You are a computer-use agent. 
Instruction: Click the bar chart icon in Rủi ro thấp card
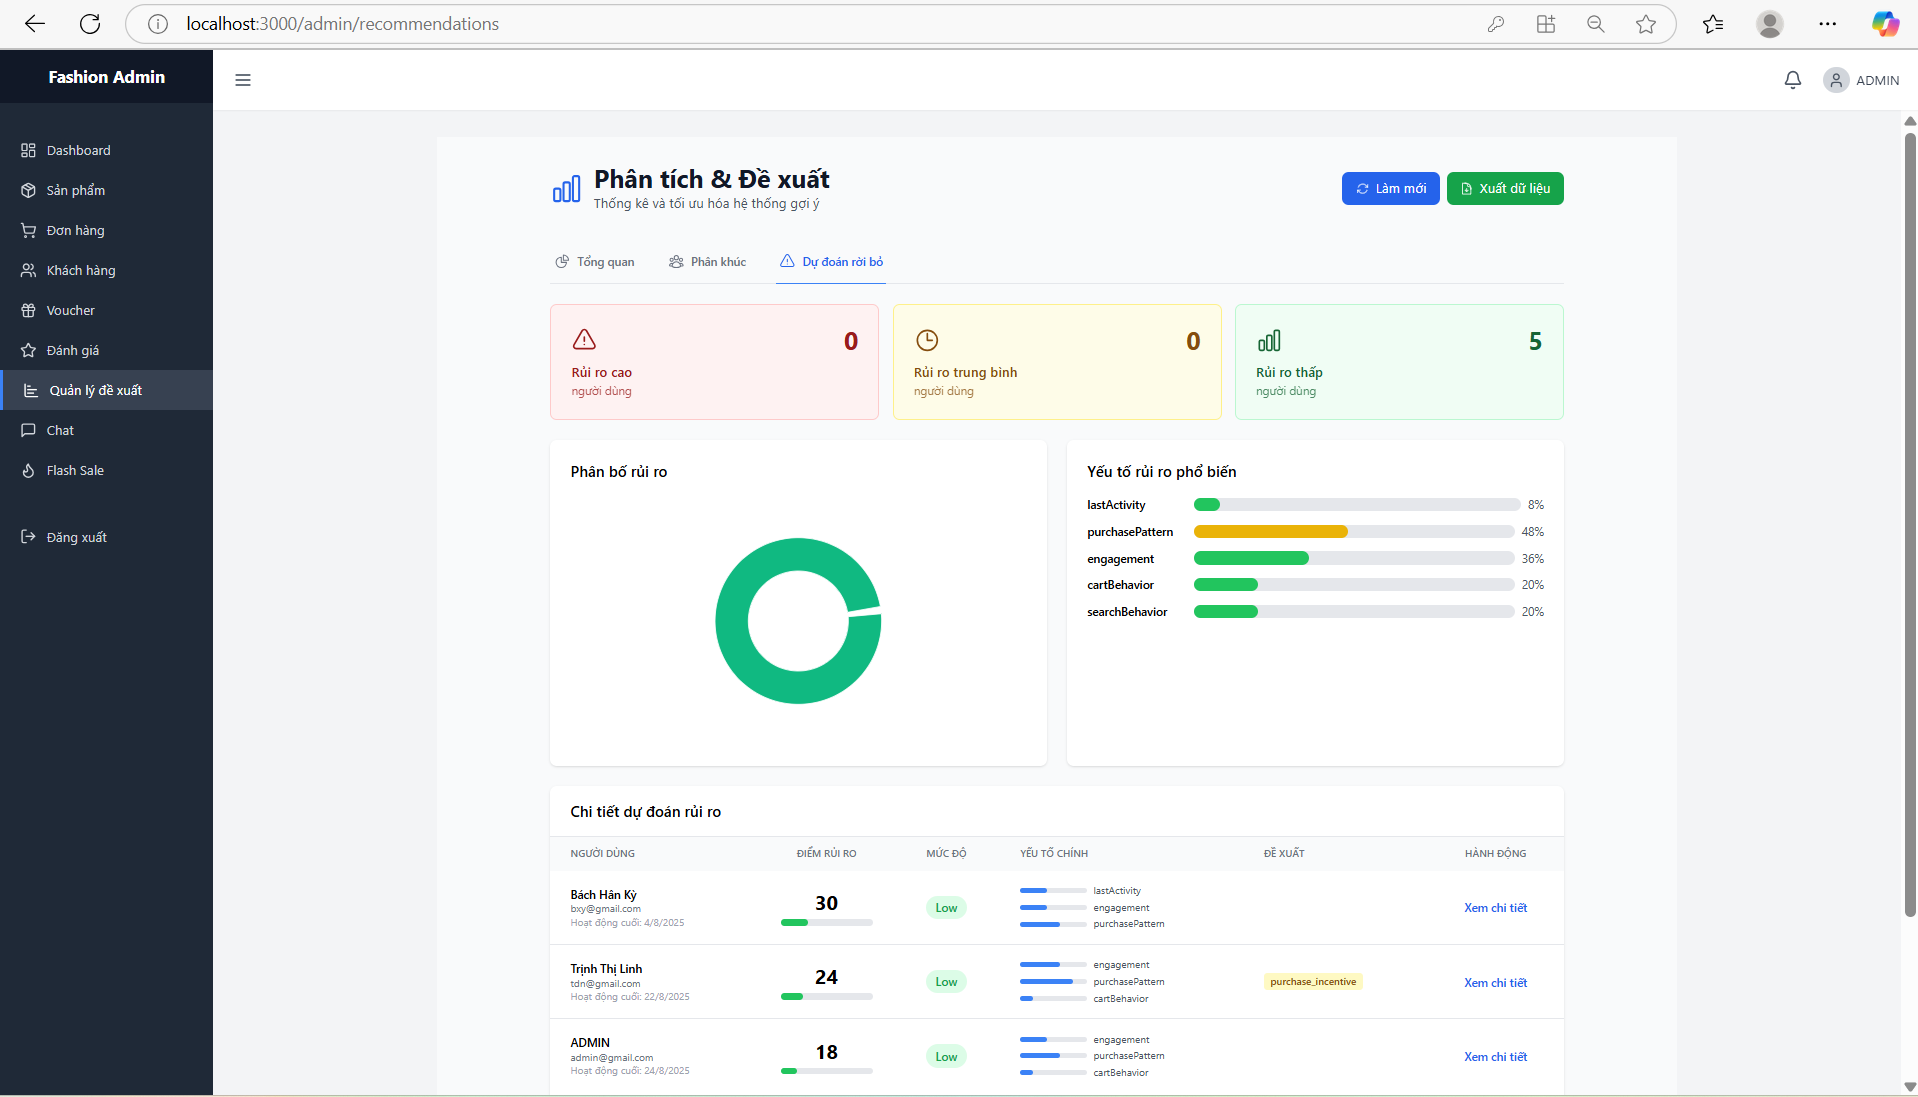pos(1269,340)
